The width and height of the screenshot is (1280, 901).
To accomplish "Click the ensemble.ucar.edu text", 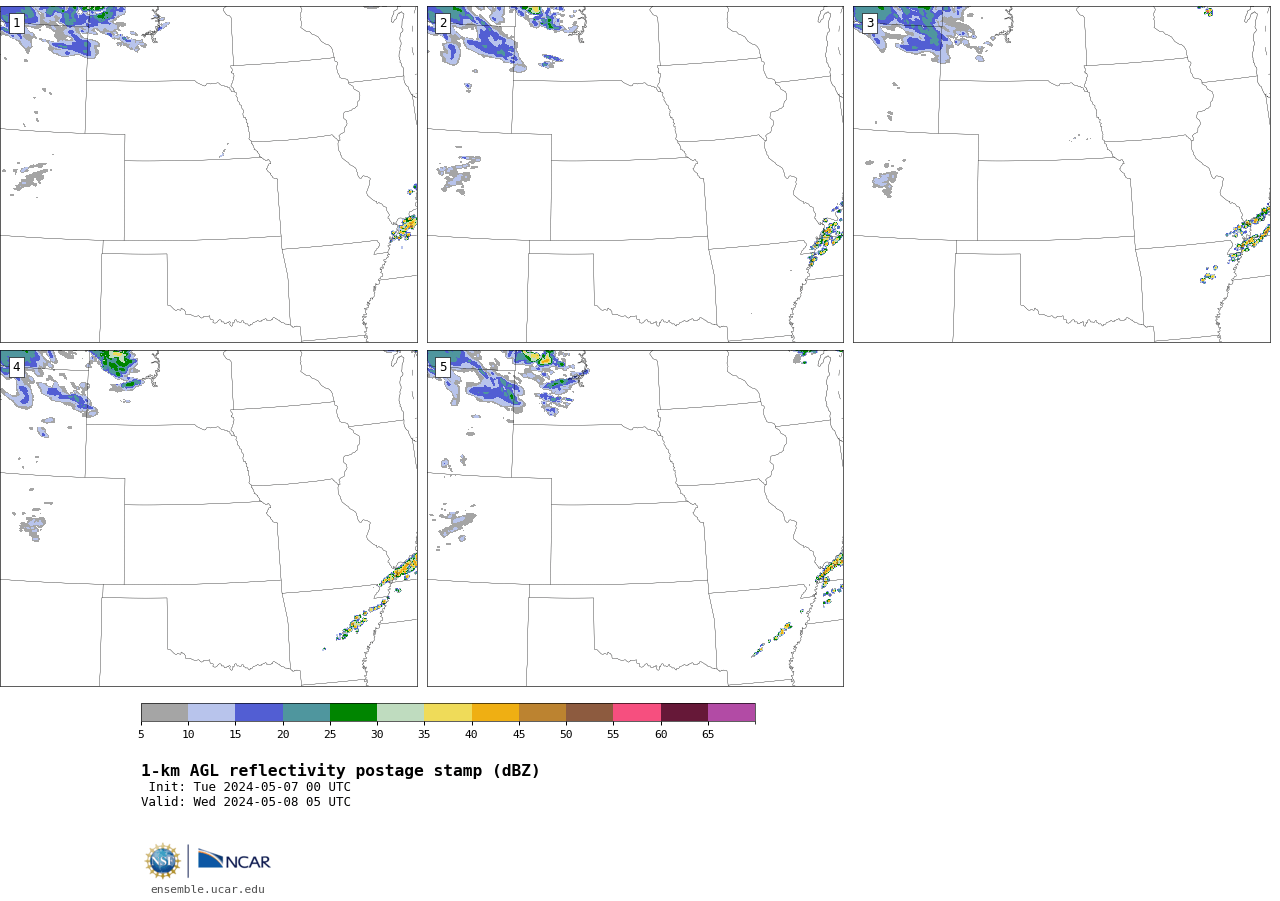I will (208, 889).
